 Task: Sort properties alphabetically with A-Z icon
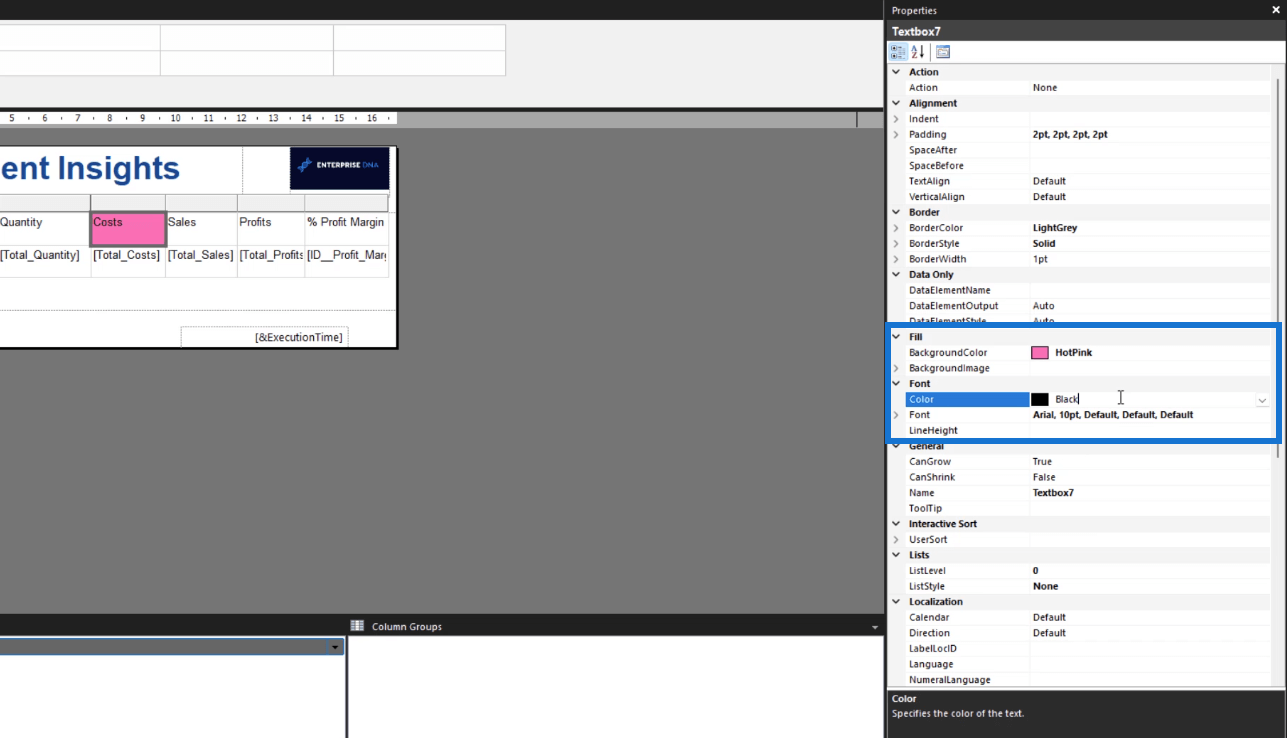click(x=917, y=52)
